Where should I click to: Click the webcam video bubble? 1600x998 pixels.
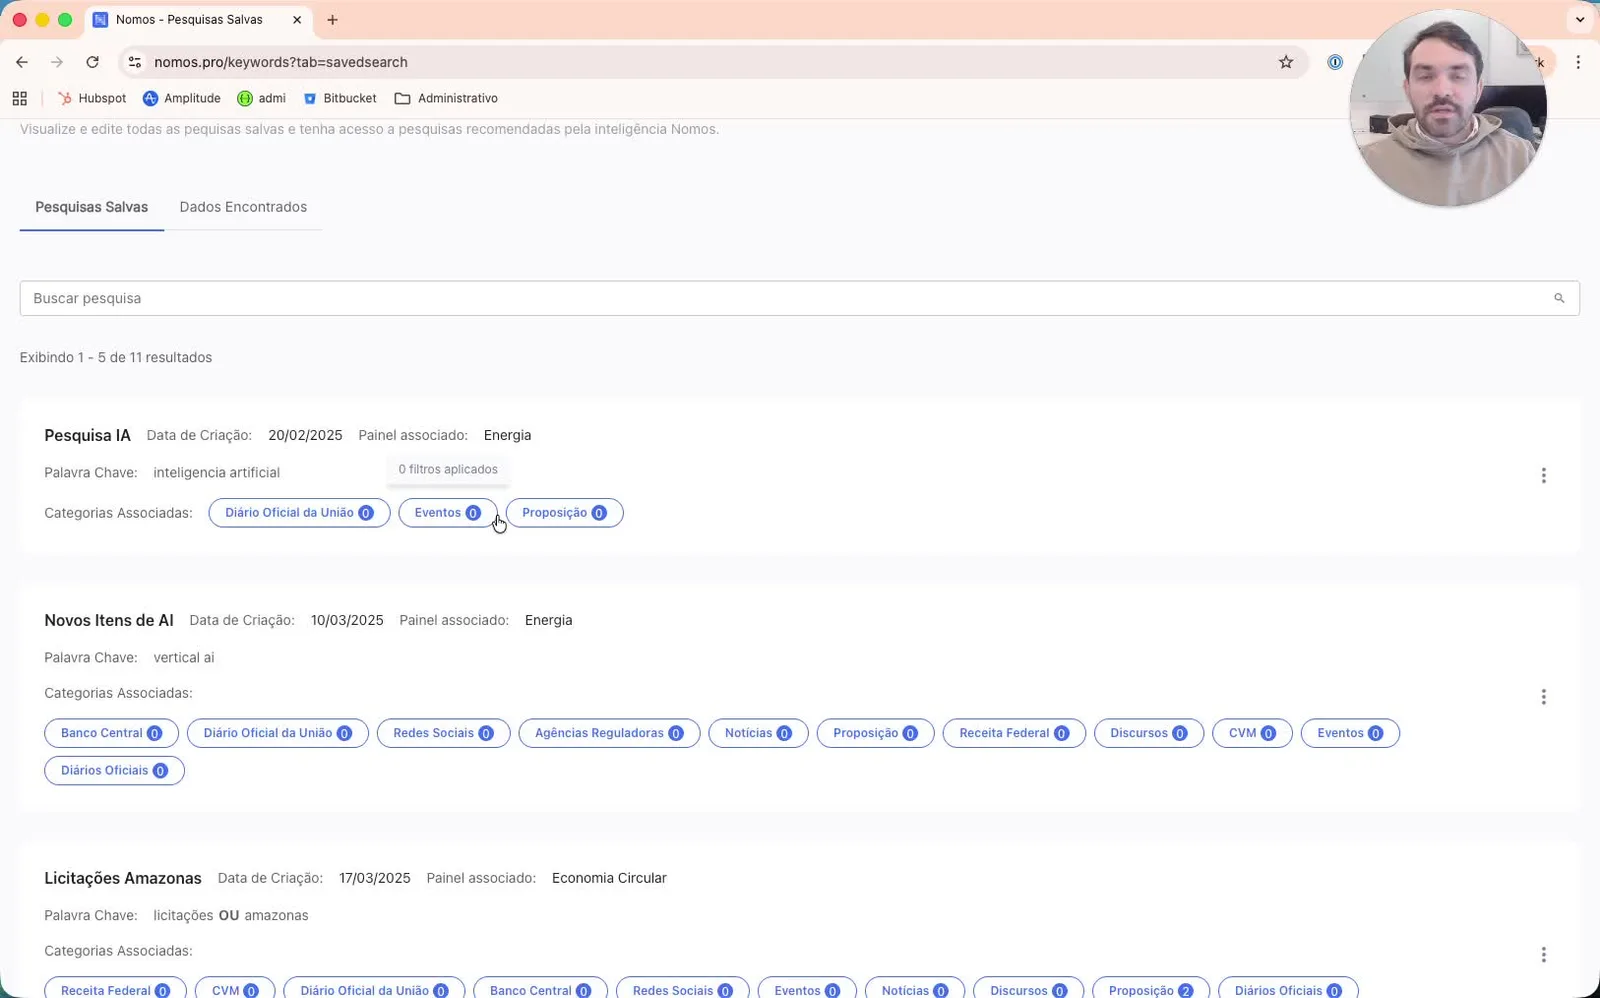(x=1448, y=107)
